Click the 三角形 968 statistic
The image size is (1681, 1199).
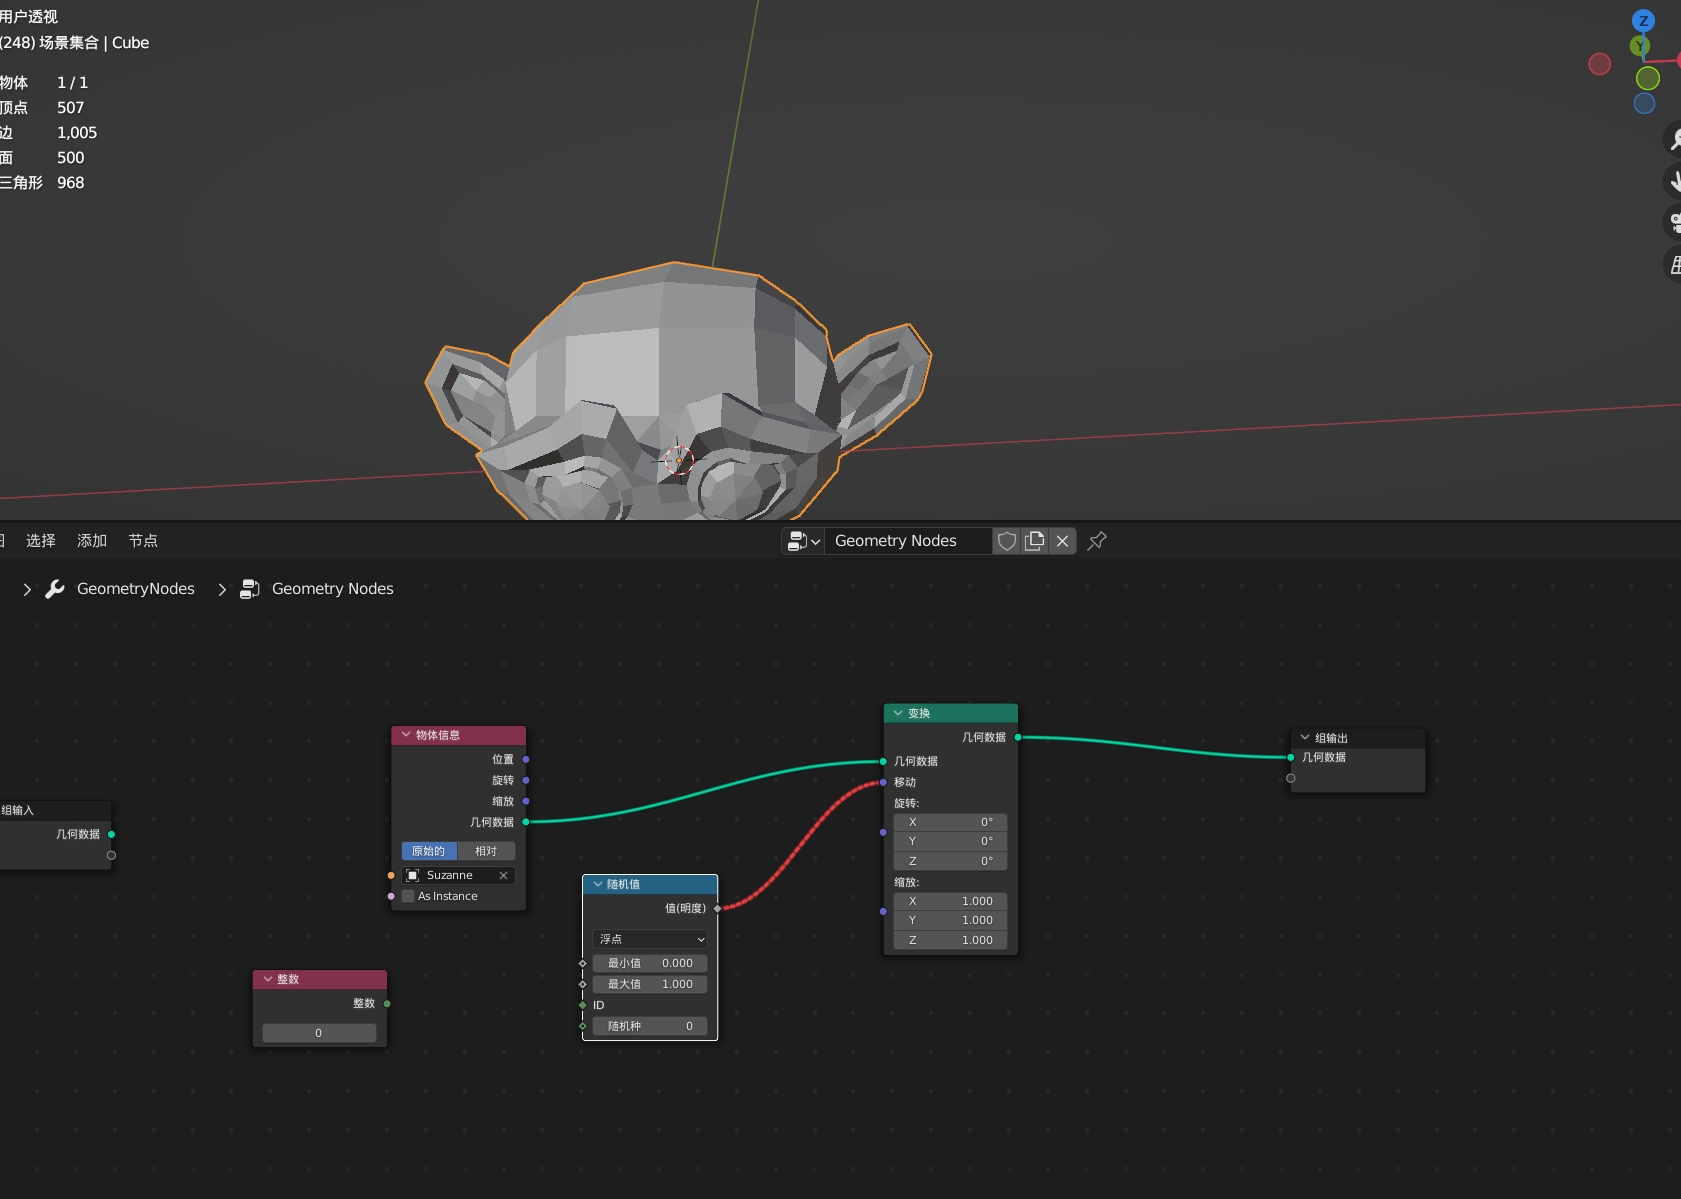[42, 183]
